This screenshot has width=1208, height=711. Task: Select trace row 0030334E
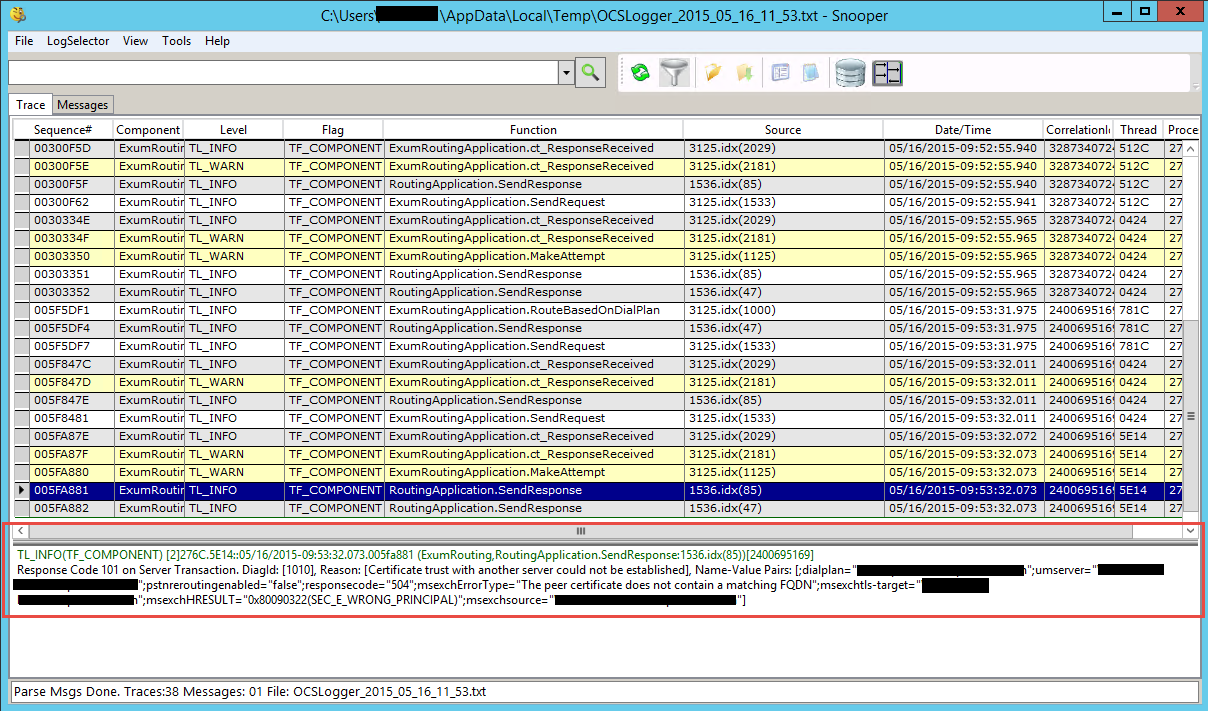coord(598,220)
